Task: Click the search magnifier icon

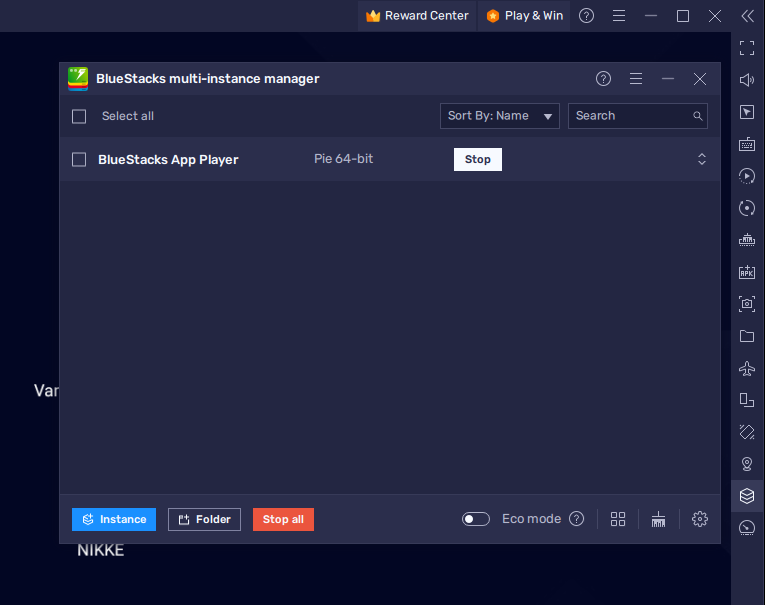Action: point(698,116)
